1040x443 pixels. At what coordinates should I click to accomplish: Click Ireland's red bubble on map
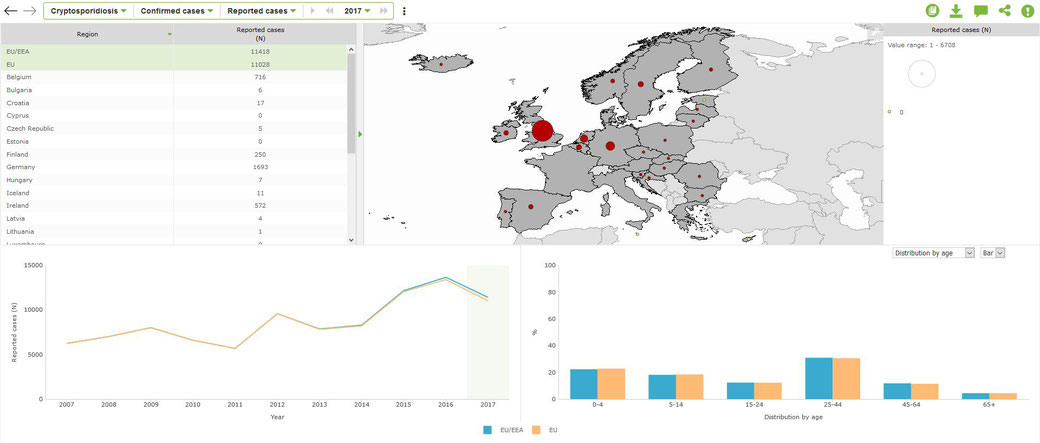tap(506, 133)
